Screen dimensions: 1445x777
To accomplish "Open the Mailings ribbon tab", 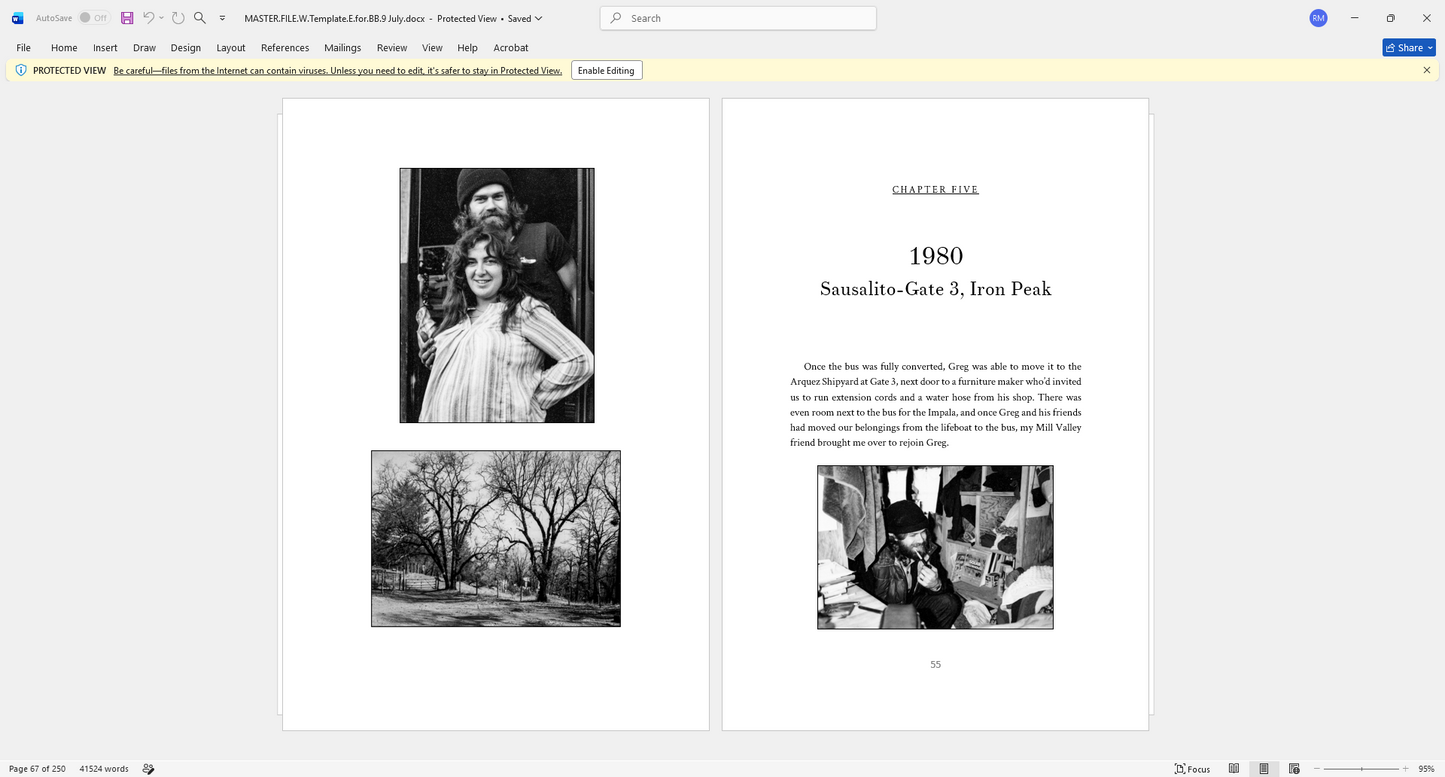I will [x=343, y=47].
